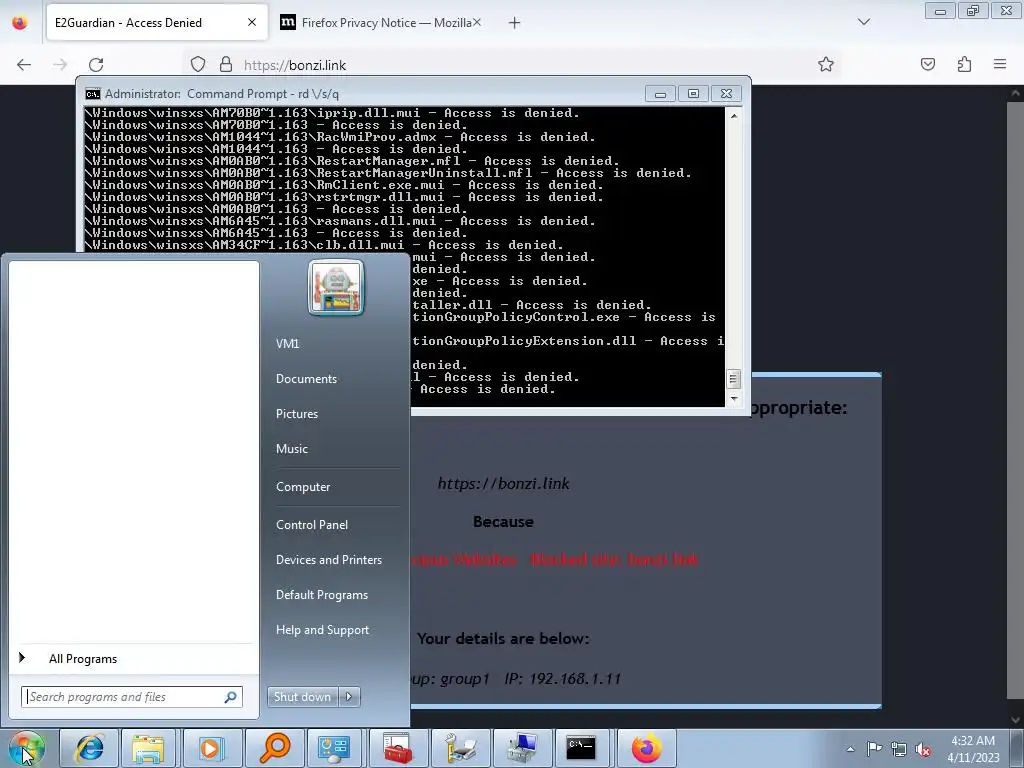Click the muted volume tray icon

tap(923, 749)
